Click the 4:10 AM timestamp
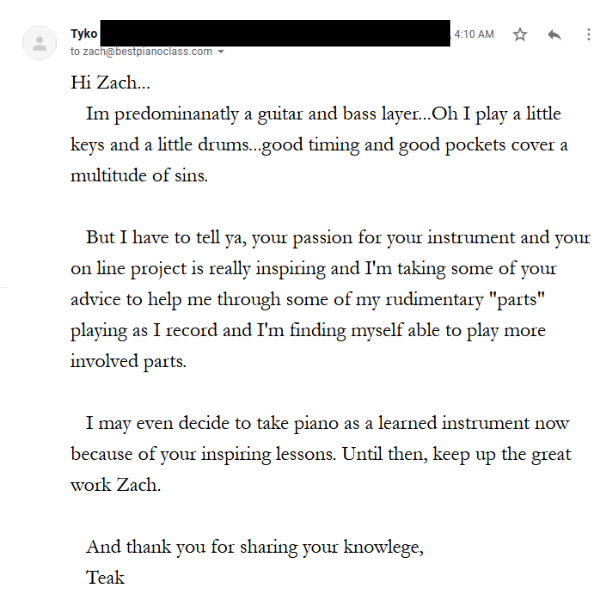Image resolution: width=600 pixels, height=600 pixels. pyautogui.click(x=473, y=35)
